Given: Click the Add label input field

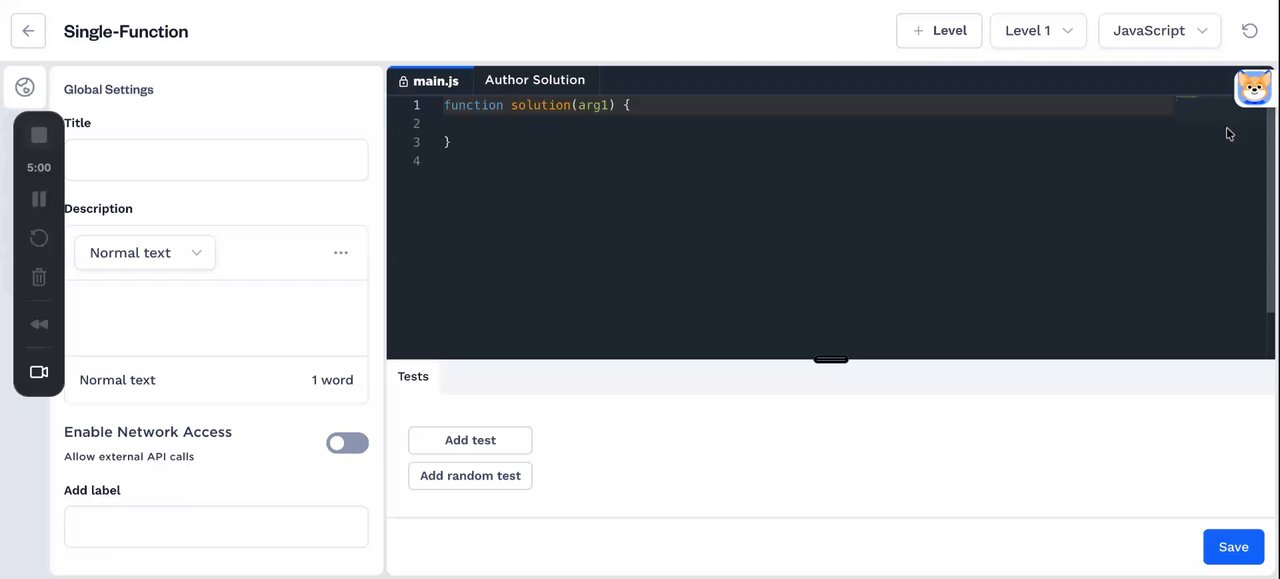Looking at the screenshot, I should coord(216,527).
